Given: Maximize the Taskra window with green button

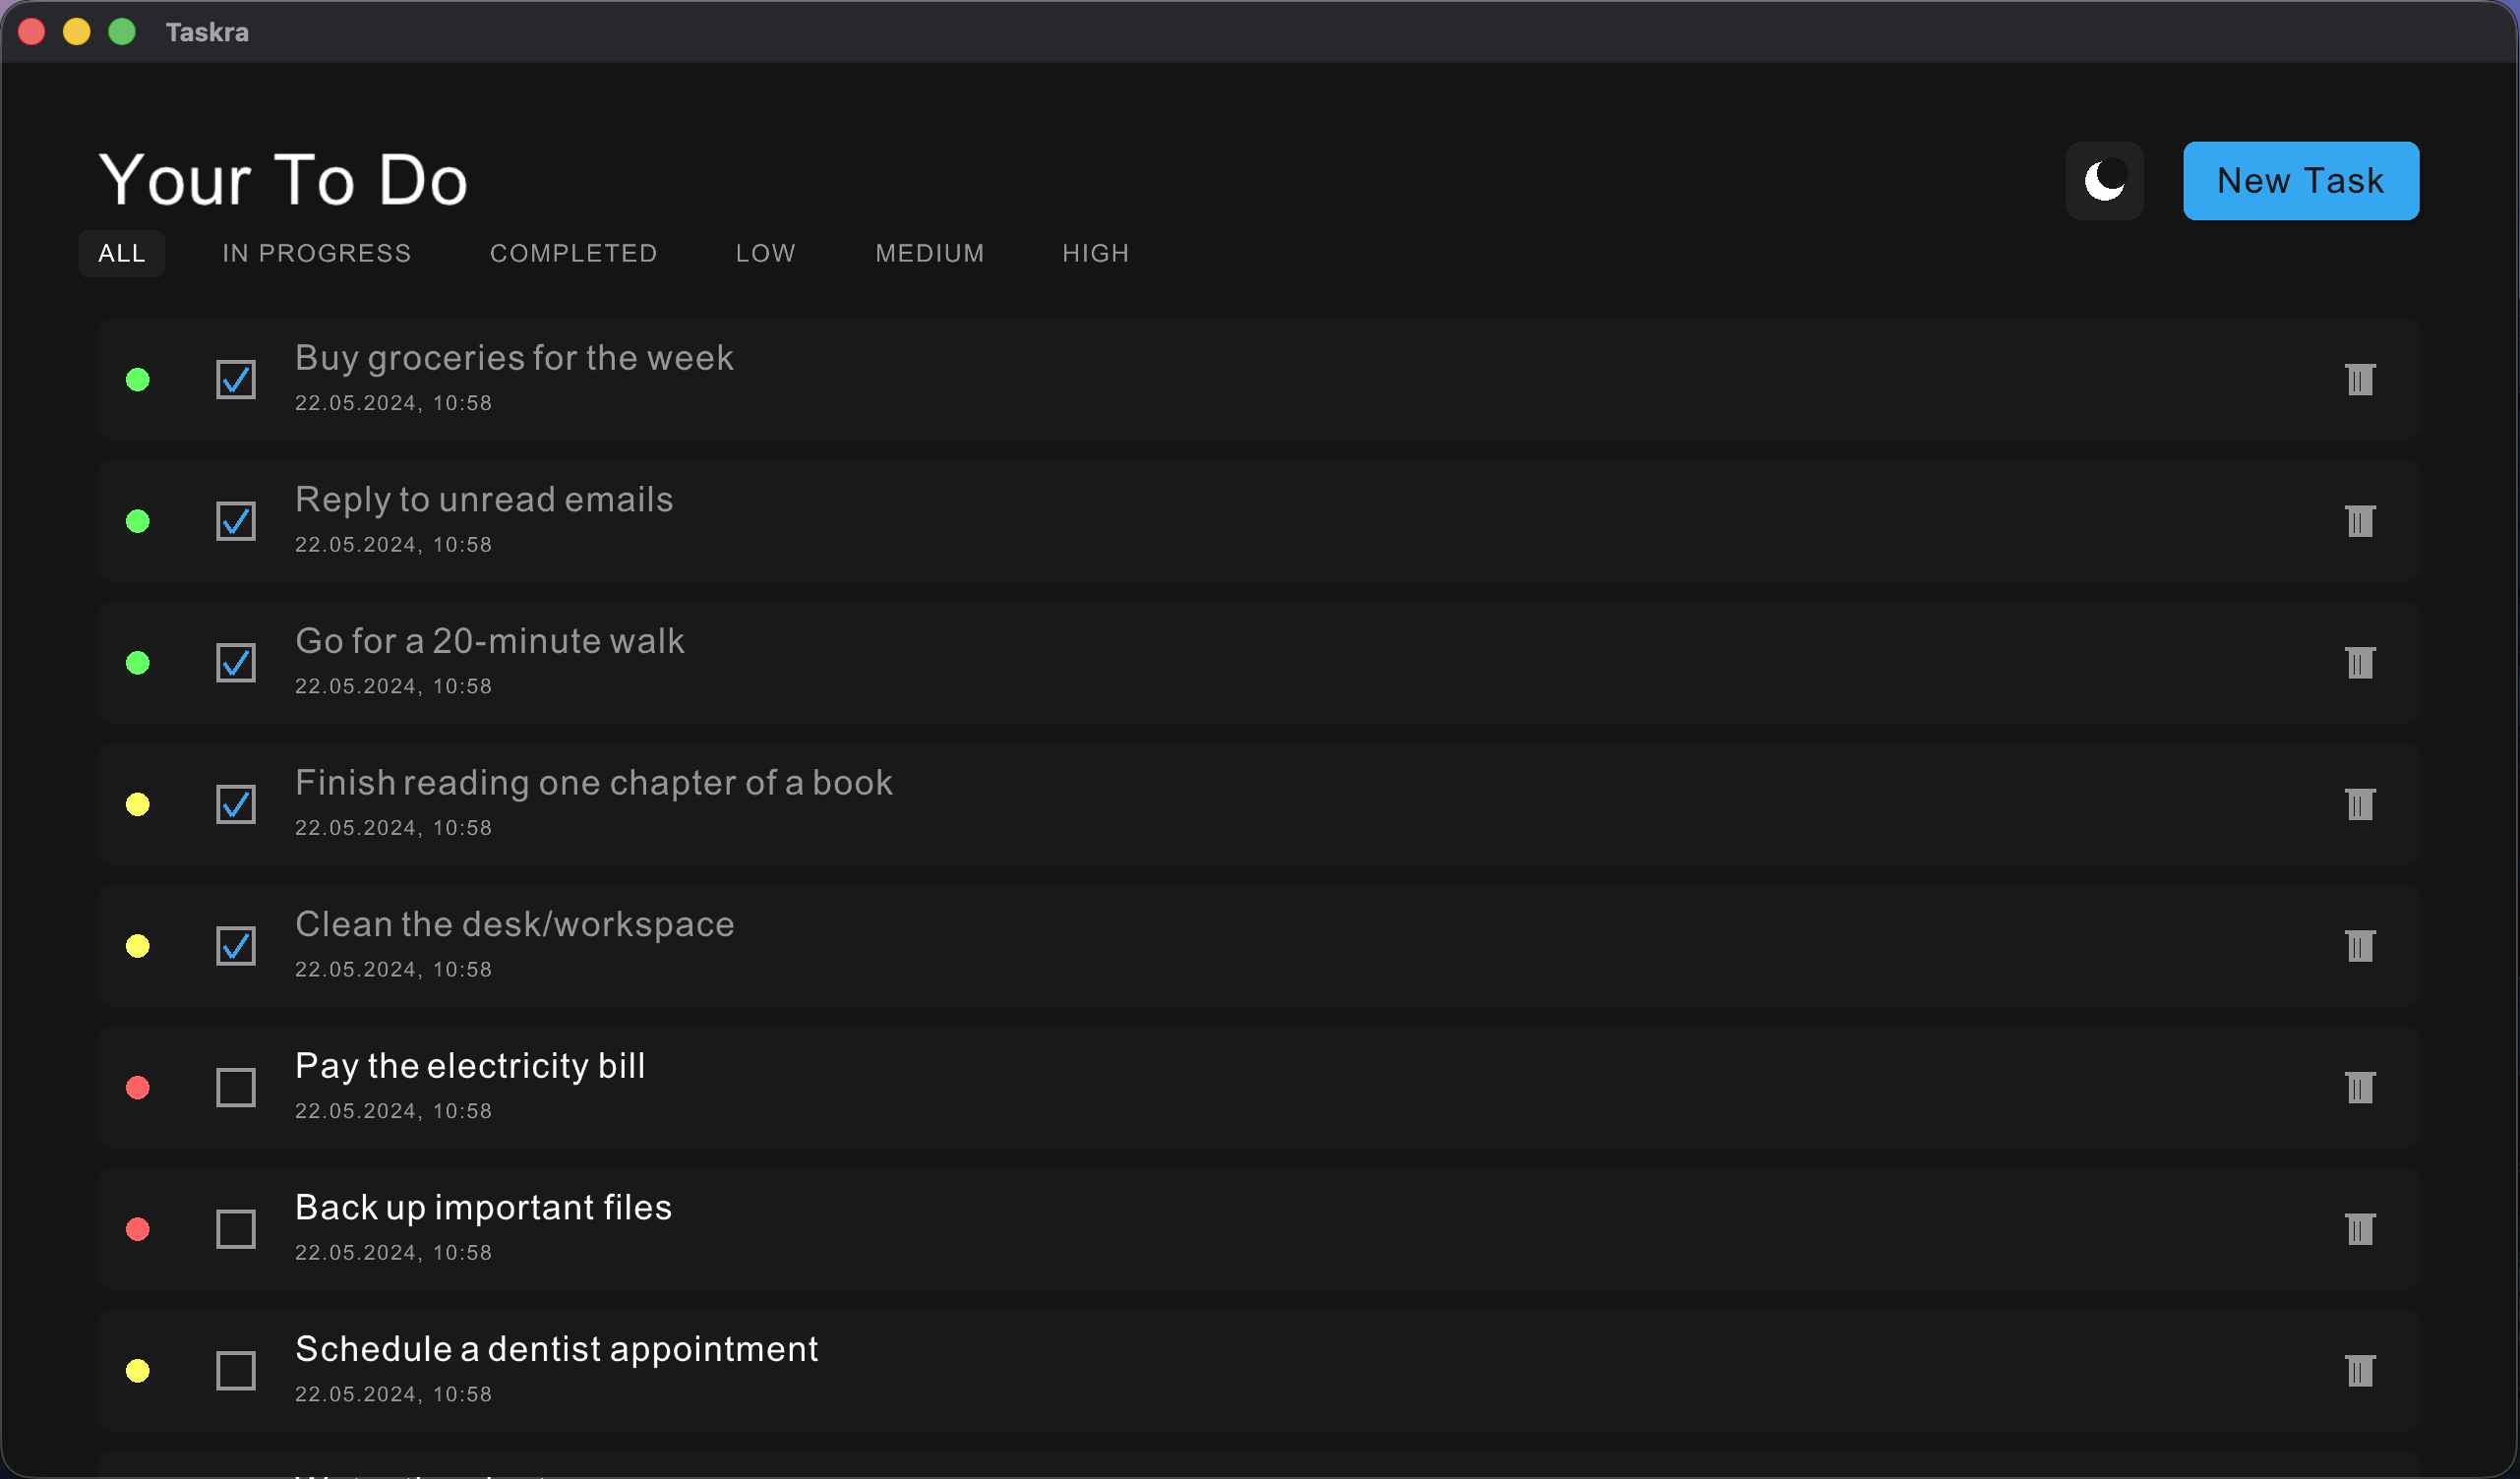Looking at the screenshot, I should point(122,32).
